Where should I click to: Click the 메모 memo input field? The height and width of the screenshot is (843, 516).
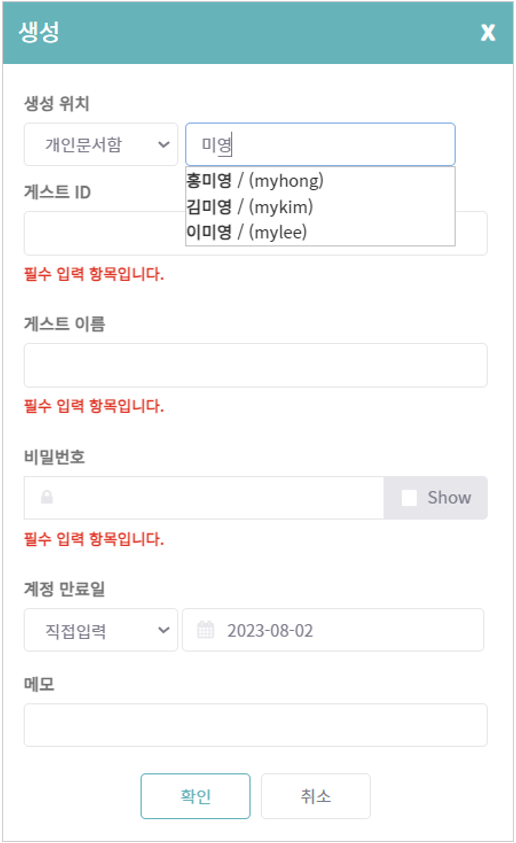(x=256, y=725)
